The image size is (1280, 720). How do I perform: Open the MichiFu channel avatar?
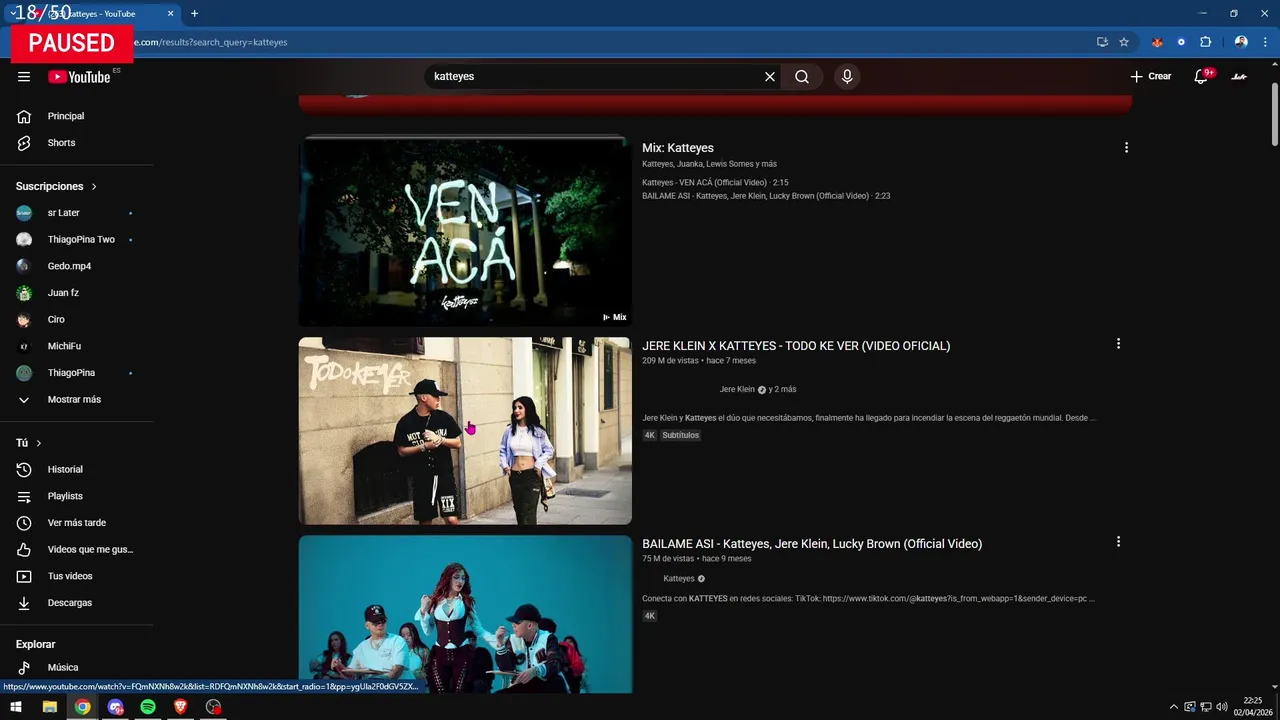click(x=24, y=346)
